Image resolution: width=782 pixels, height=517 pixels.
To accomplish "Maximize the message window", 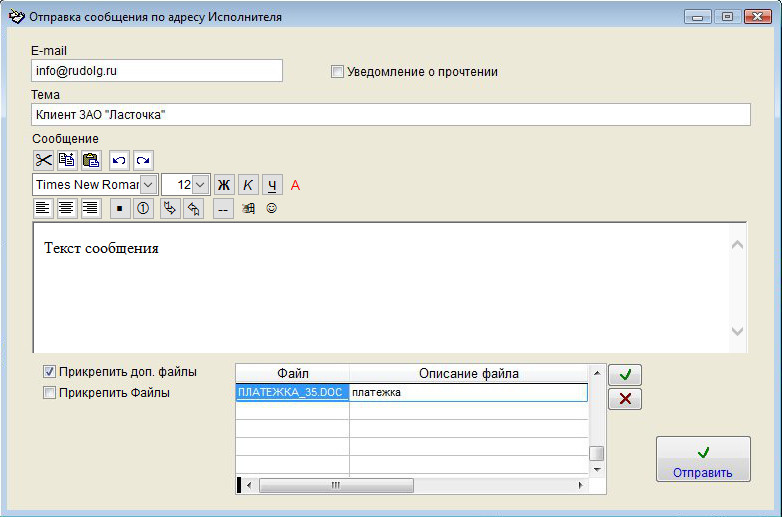I will tap(727, 17).
